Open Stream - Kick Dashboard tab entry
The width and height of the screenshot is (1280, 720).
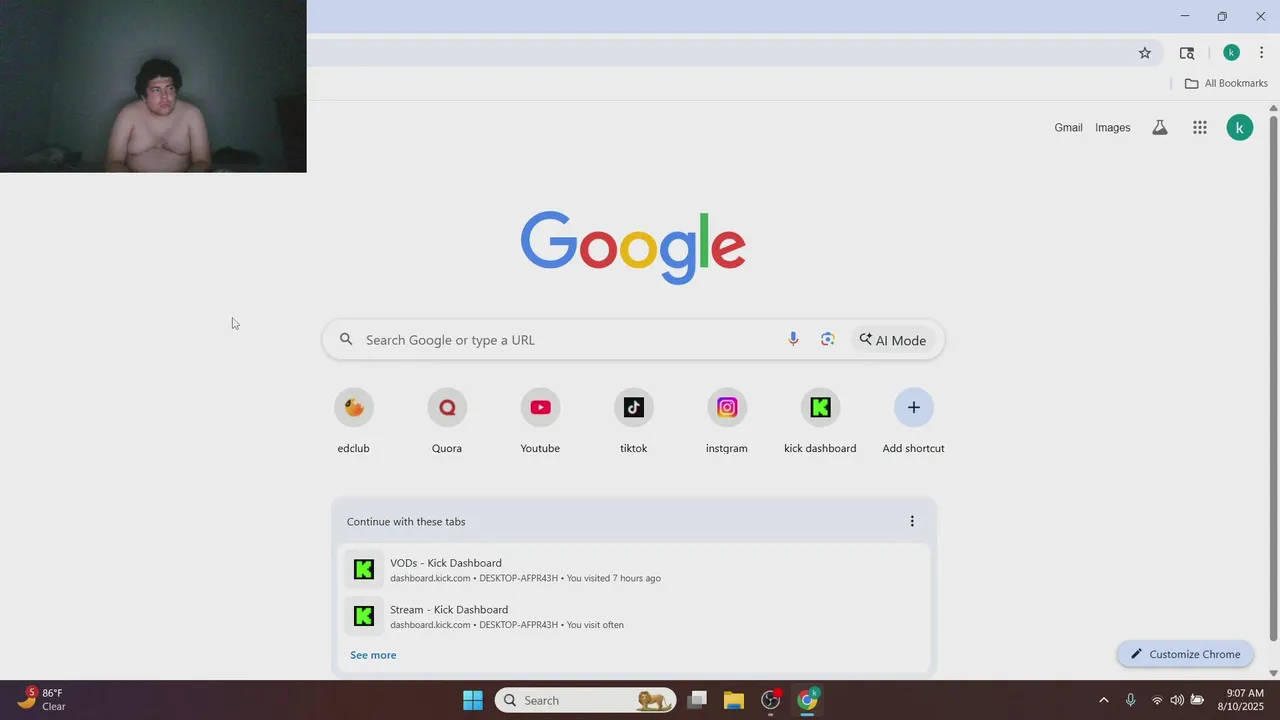(x=634, y=616)
